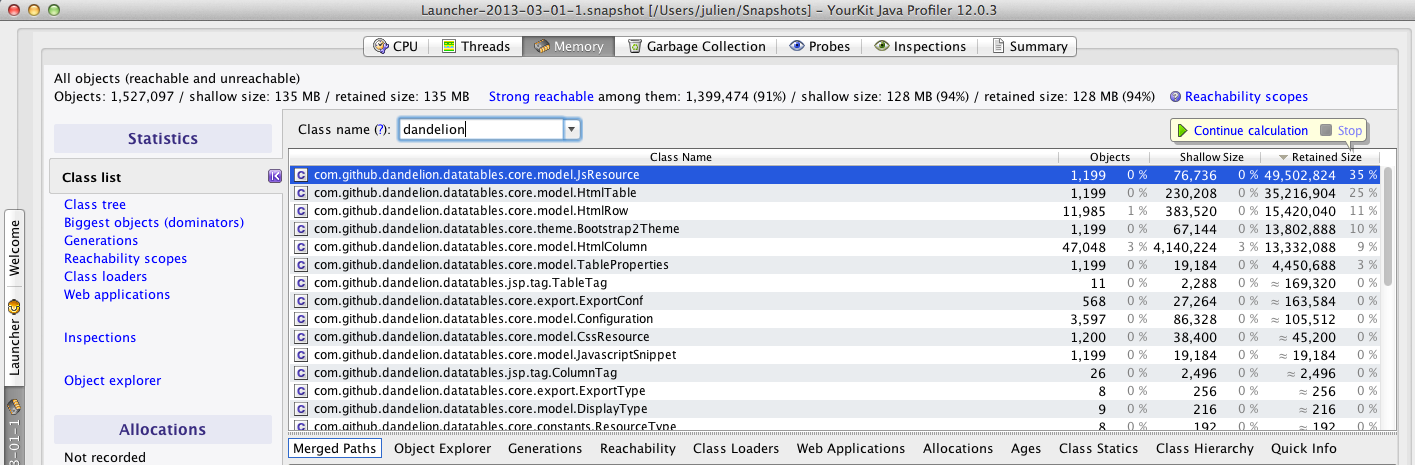Sort by the Class Name column header
The image size is (1415, 465).
(680, 157)
